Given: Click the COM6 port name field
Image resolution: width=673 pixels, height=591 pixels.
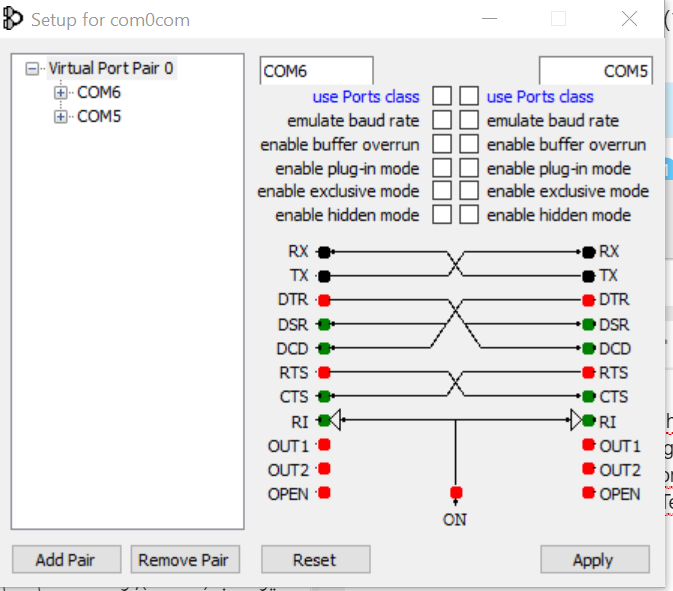Looking at the screenshot, I should point(316,71).
